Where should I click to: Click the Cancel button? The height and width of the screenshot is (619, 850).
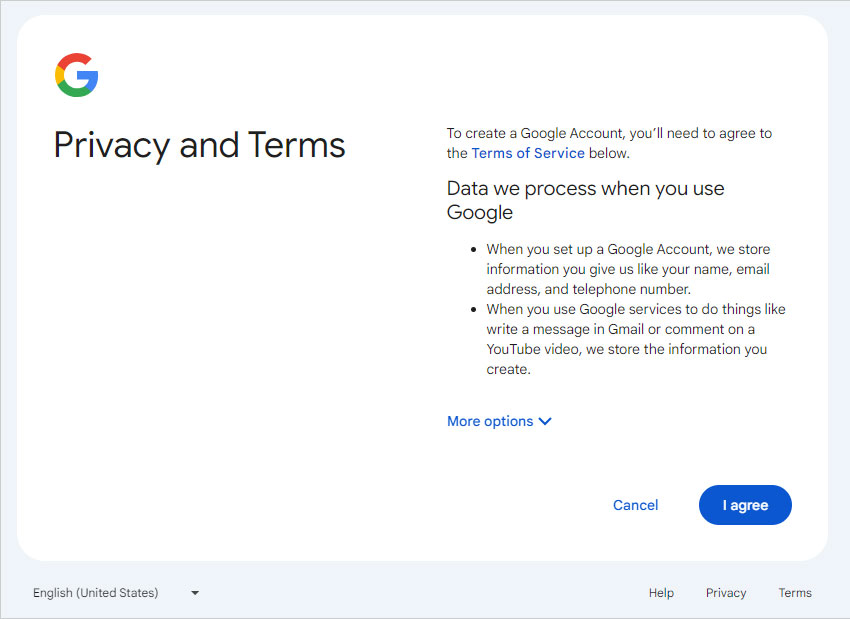point(635,505)
